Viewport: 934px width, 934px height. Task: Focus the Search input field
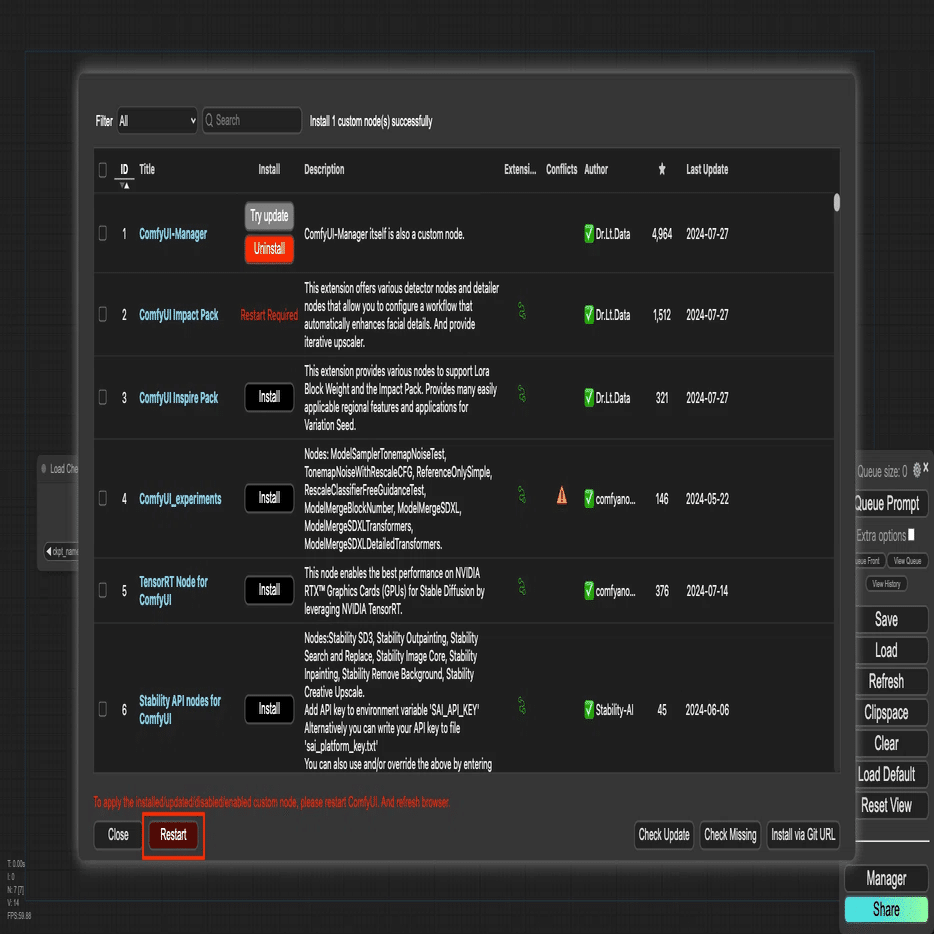tap(252, 120)
